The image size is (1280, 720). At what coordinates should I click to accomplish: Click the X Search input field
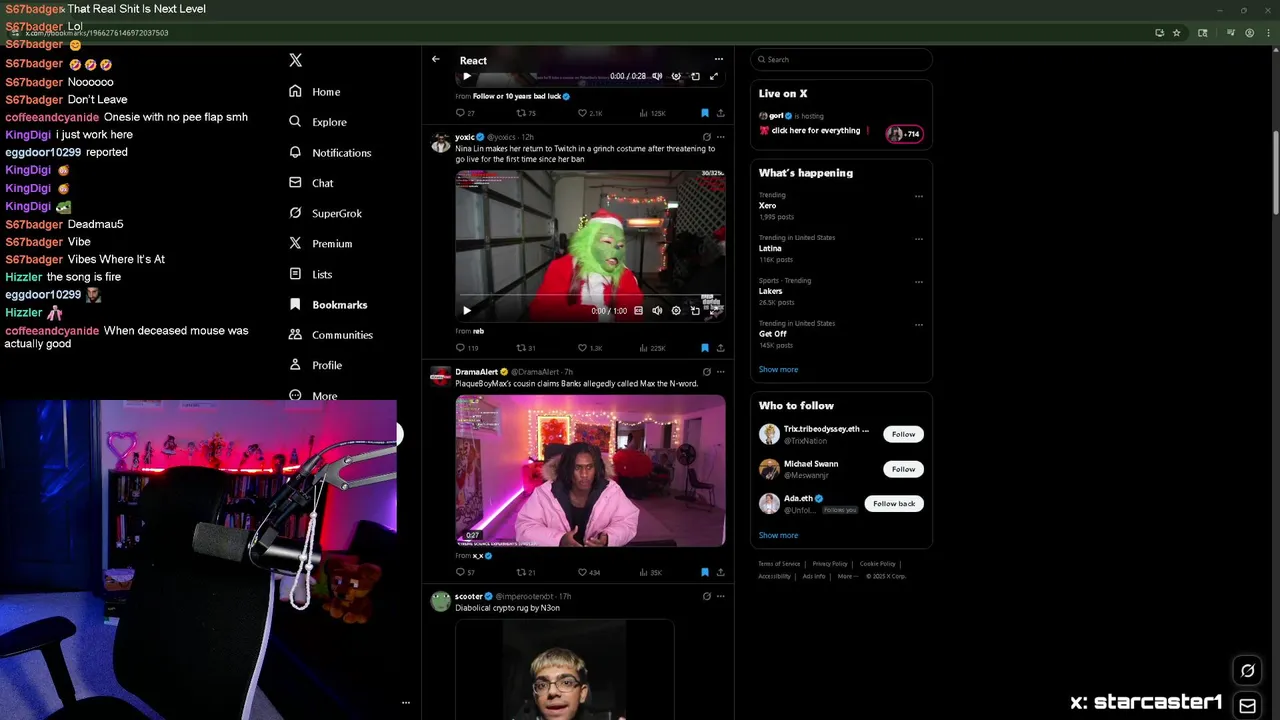pyautogui.click(x=841, y=59)
